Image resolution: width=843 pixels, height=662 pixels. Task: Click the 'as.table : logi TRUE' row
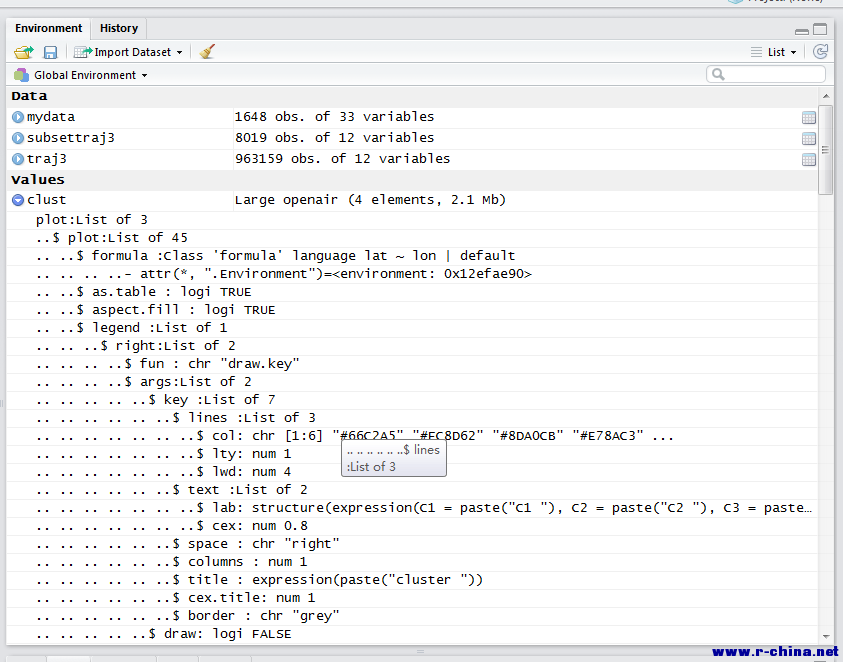pos(412,292)
